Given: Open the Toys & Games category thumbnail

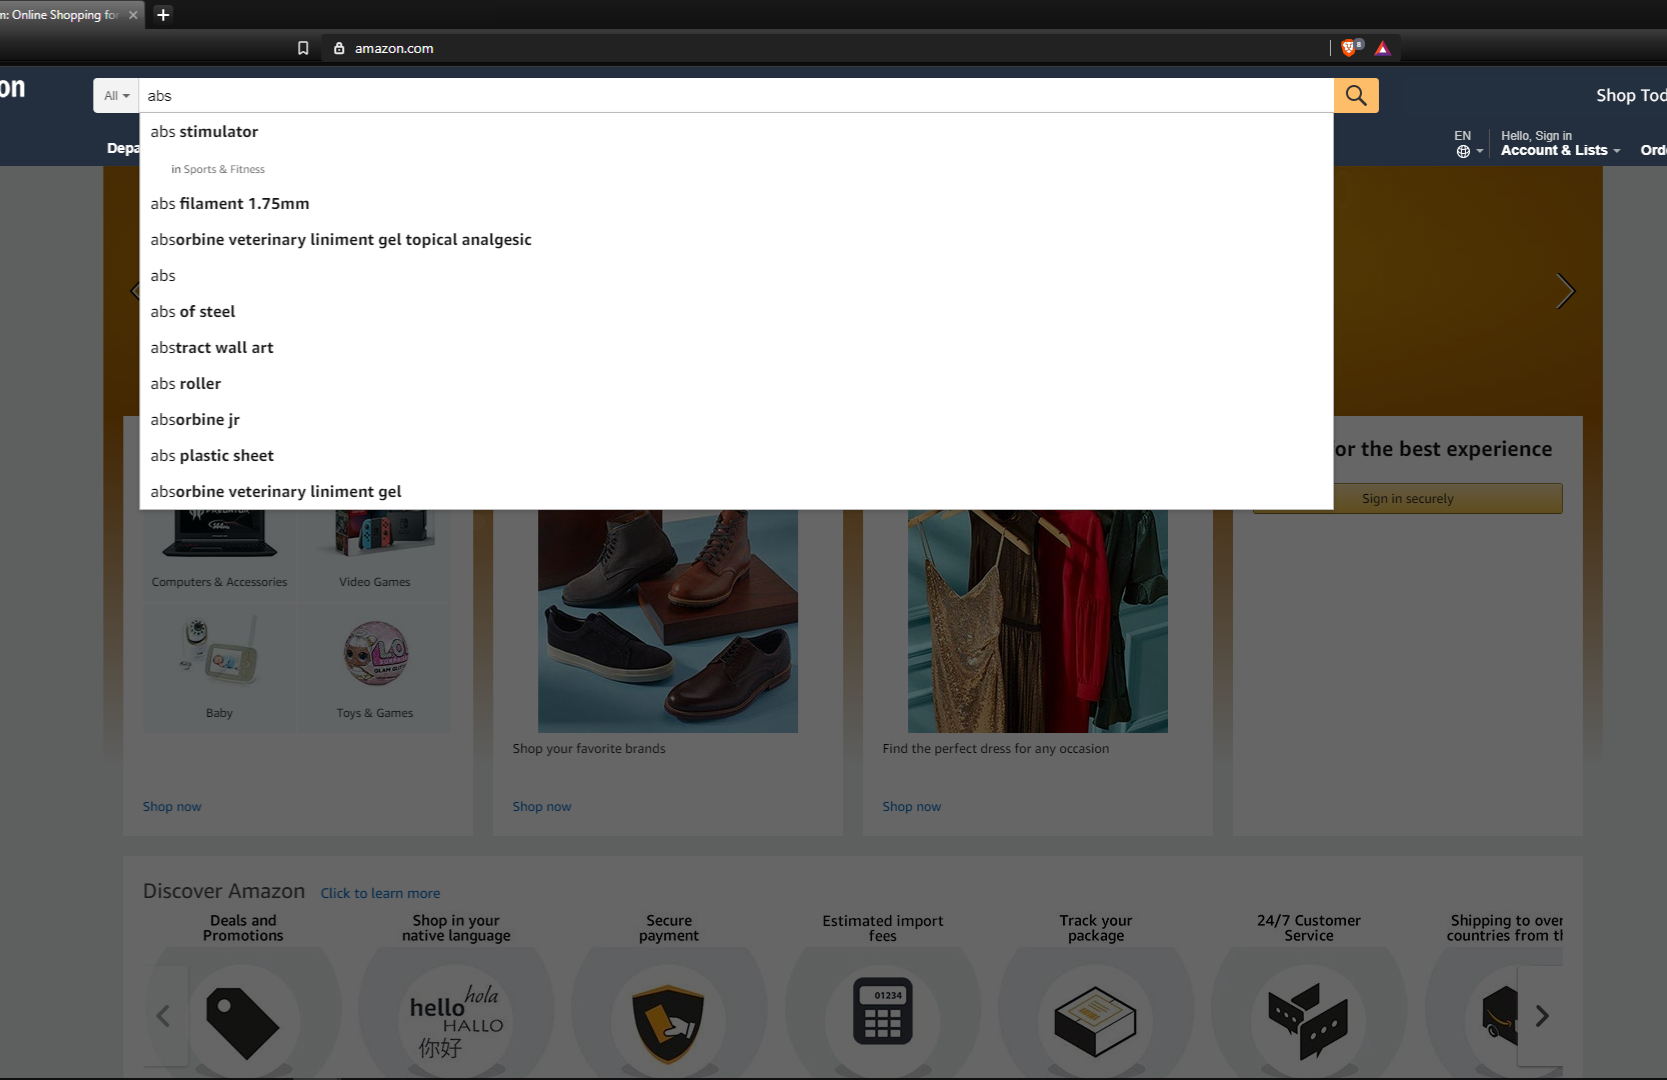Looking at the screenshot, I should coord(375,668).
